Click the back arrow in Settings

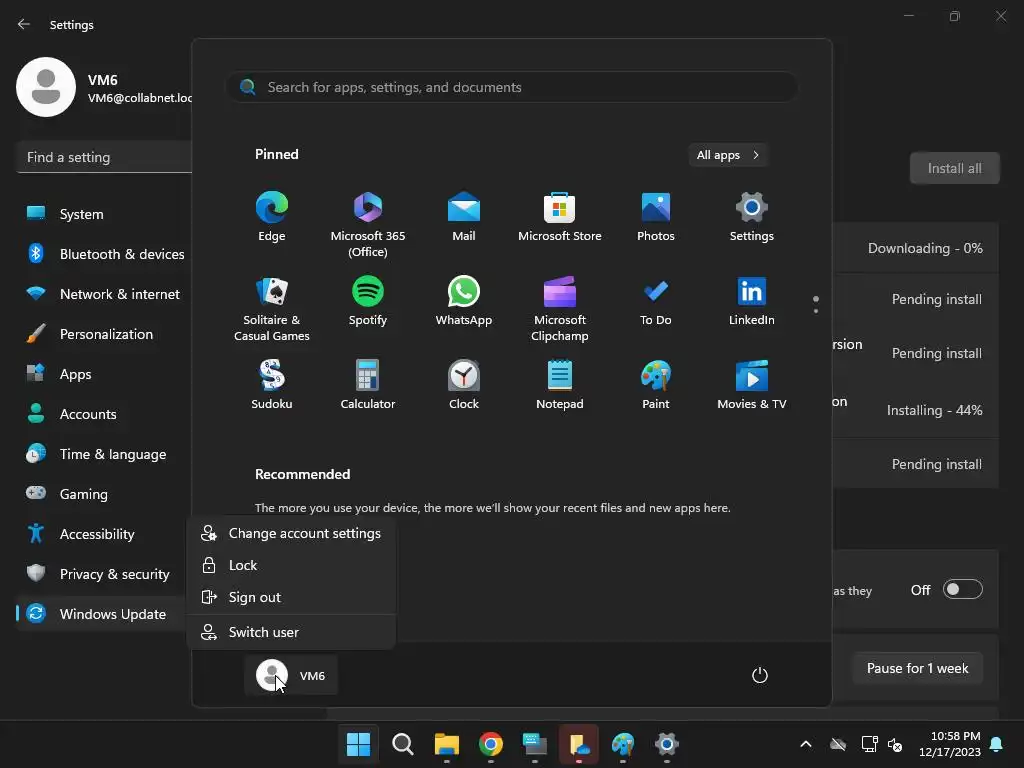pos(24,24)
